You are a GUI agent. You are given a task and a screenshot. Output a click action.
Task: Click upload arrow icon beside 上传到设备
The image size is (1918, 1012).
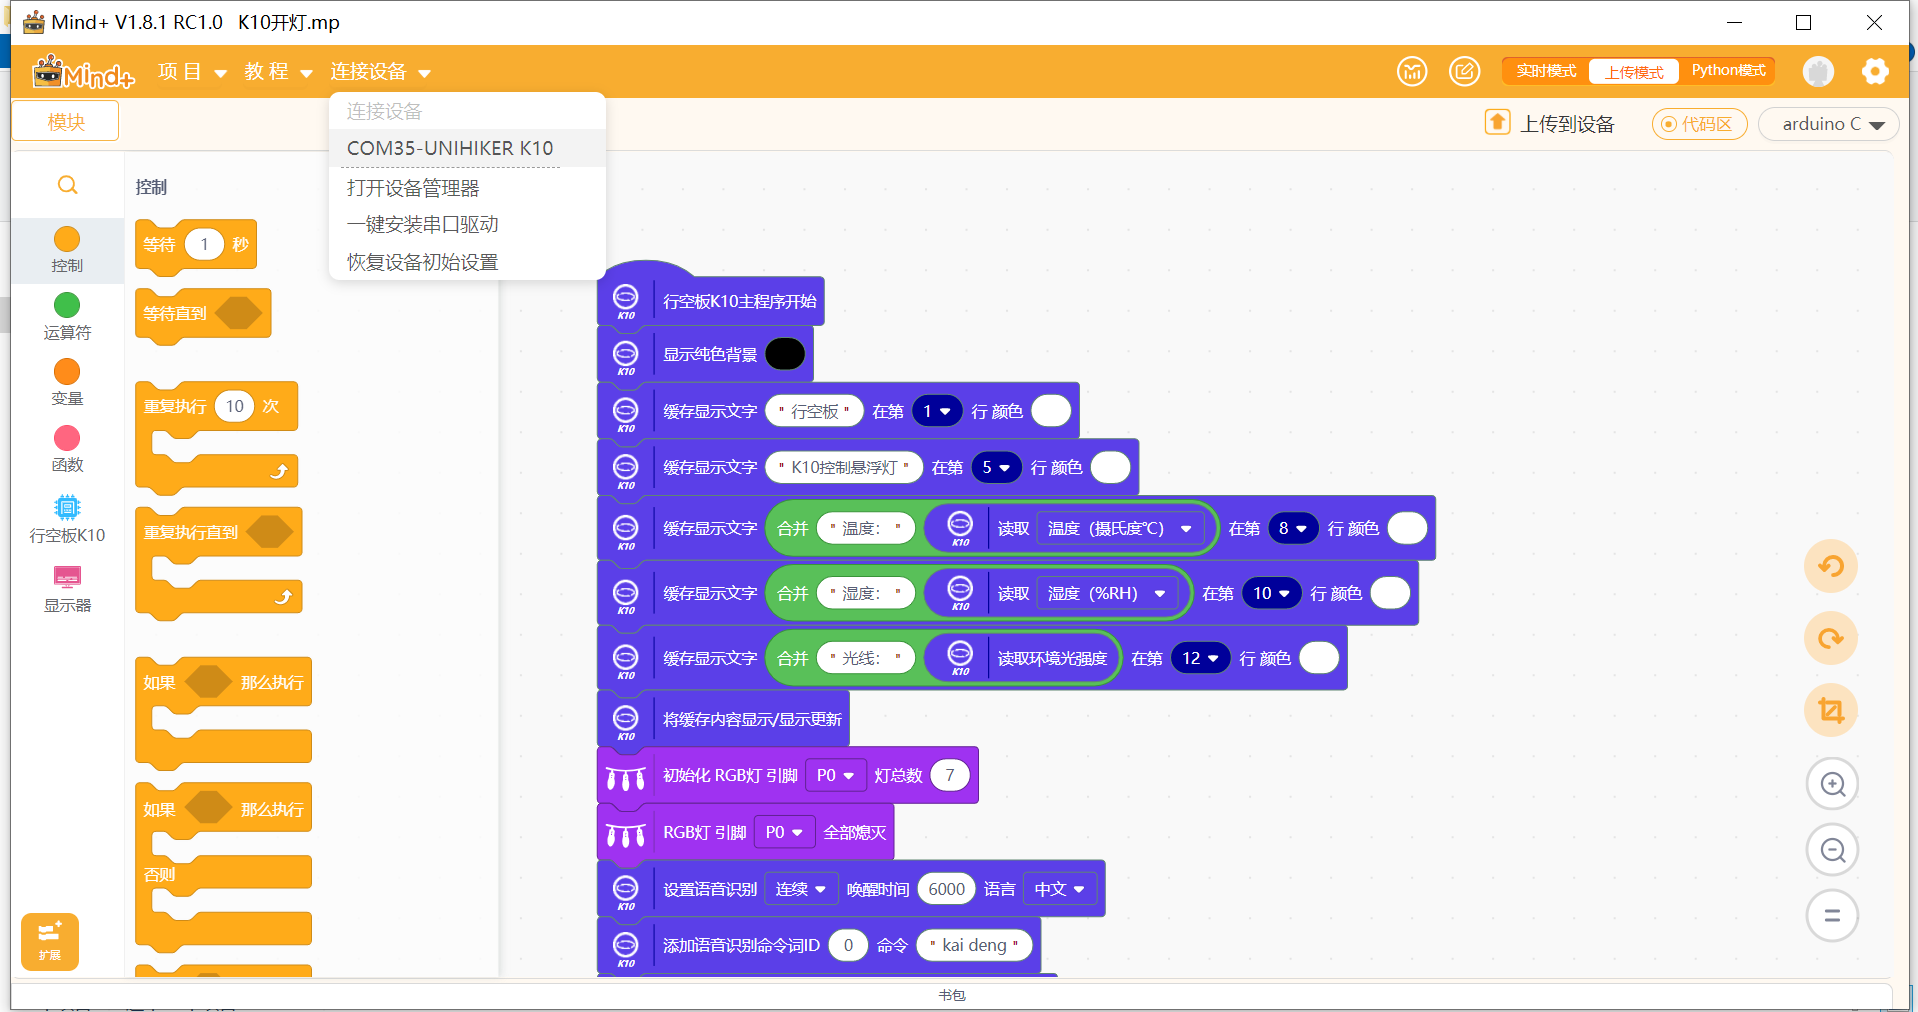[x=1497, y=122]
